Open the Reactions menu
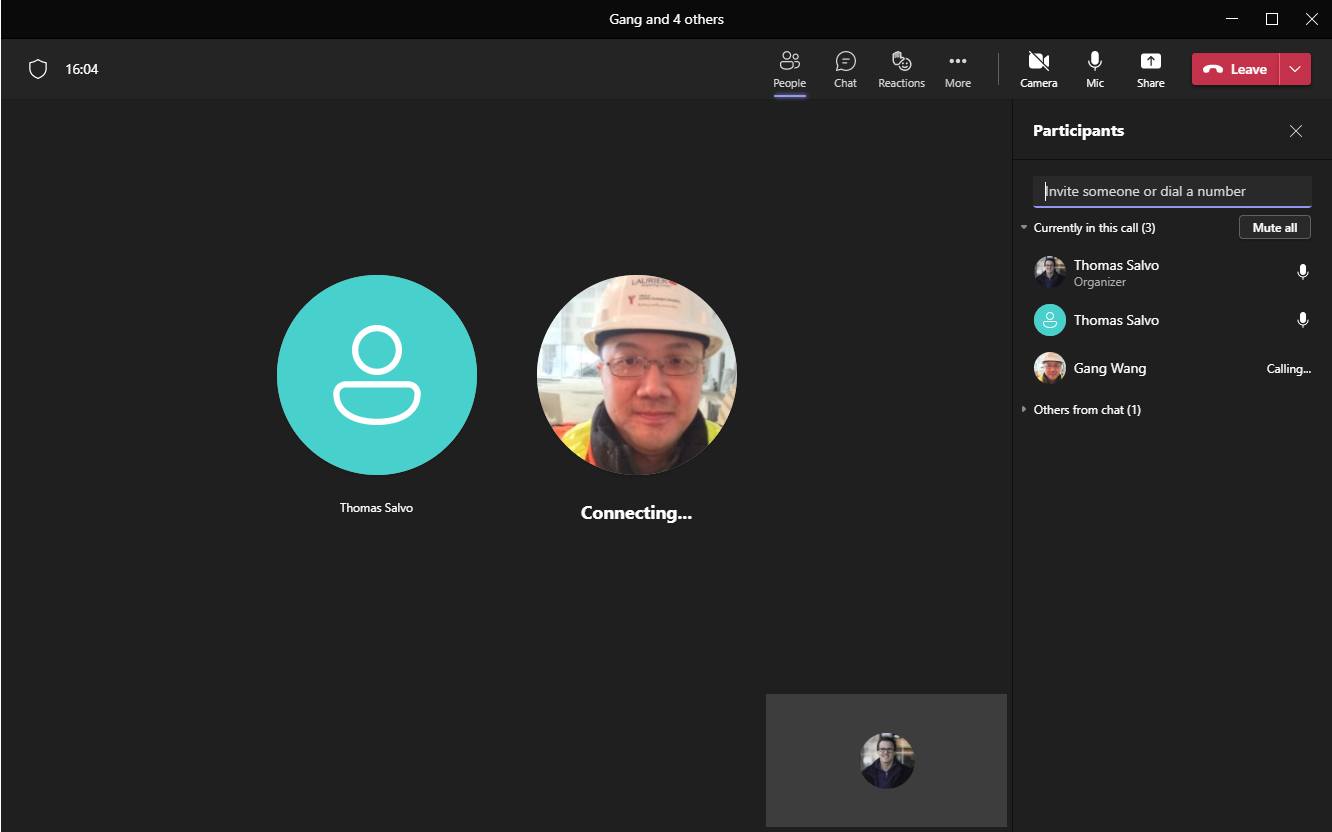Viewport: 1332px width, 832px height. tap(901, 69)
